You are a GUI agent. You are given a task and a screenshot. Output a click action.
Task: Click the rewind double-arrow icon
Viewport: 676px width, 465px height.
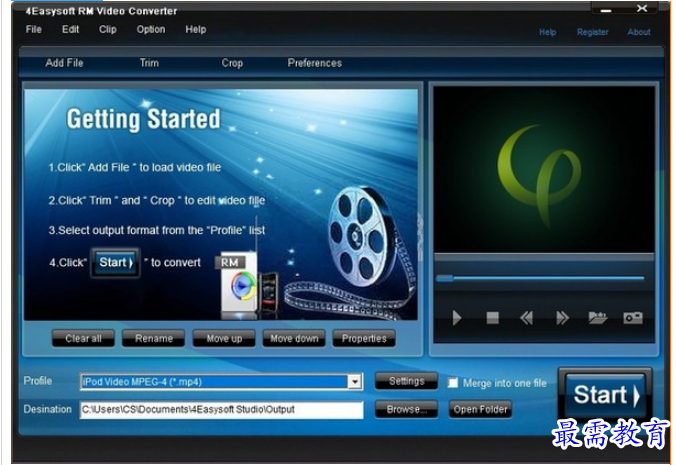point(526,318)
